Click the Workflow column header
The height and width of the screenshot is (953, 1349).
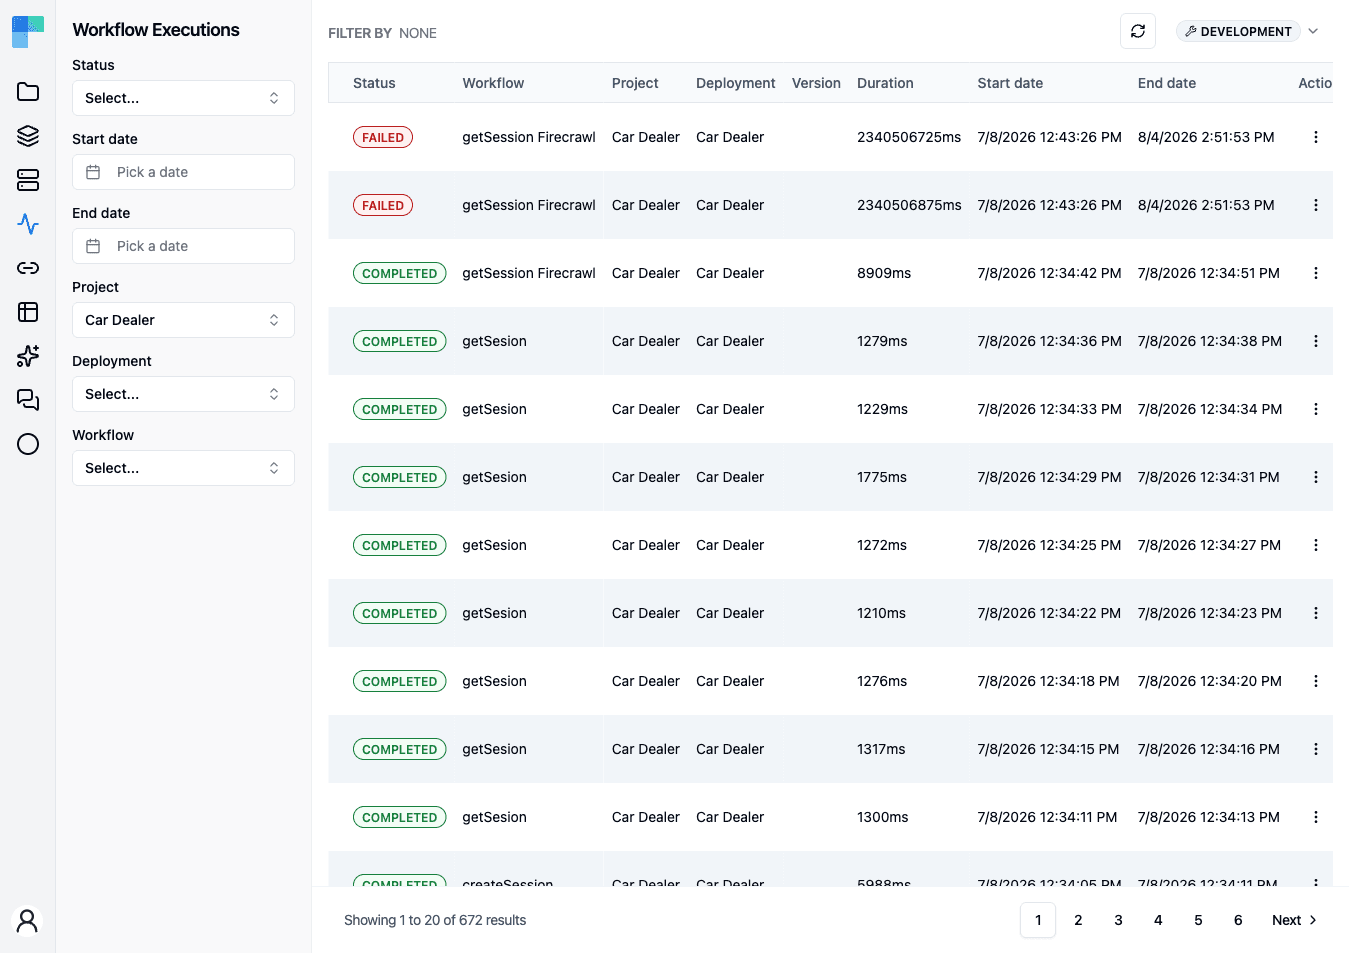pos(493,83)
